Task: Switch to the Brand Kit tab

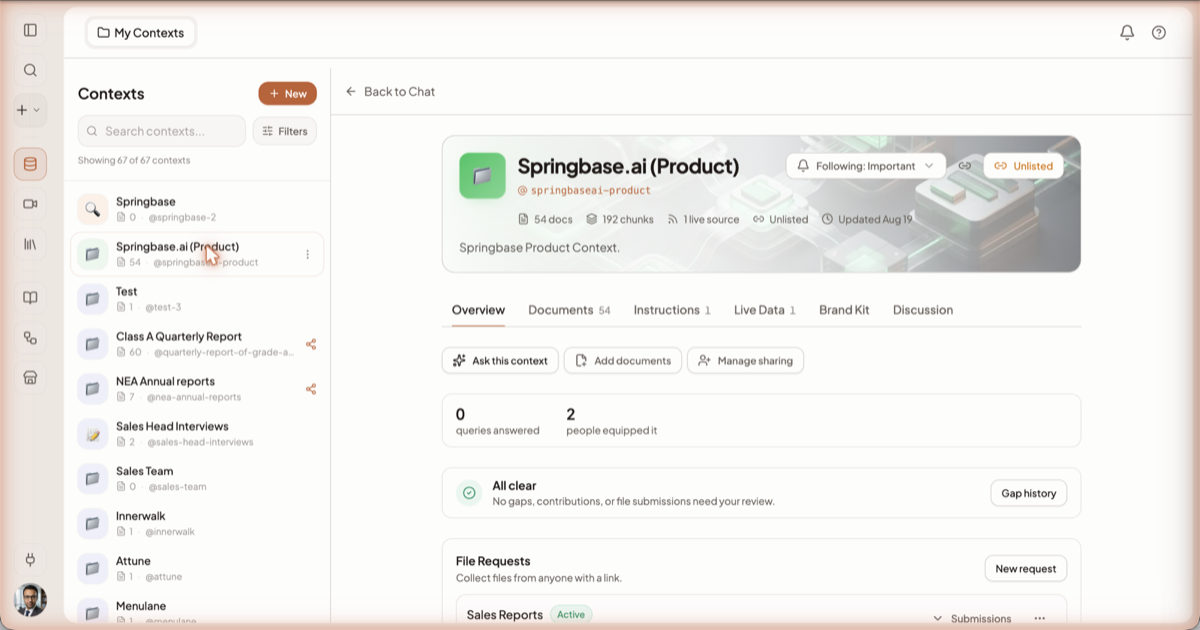Action: [844, 310]
